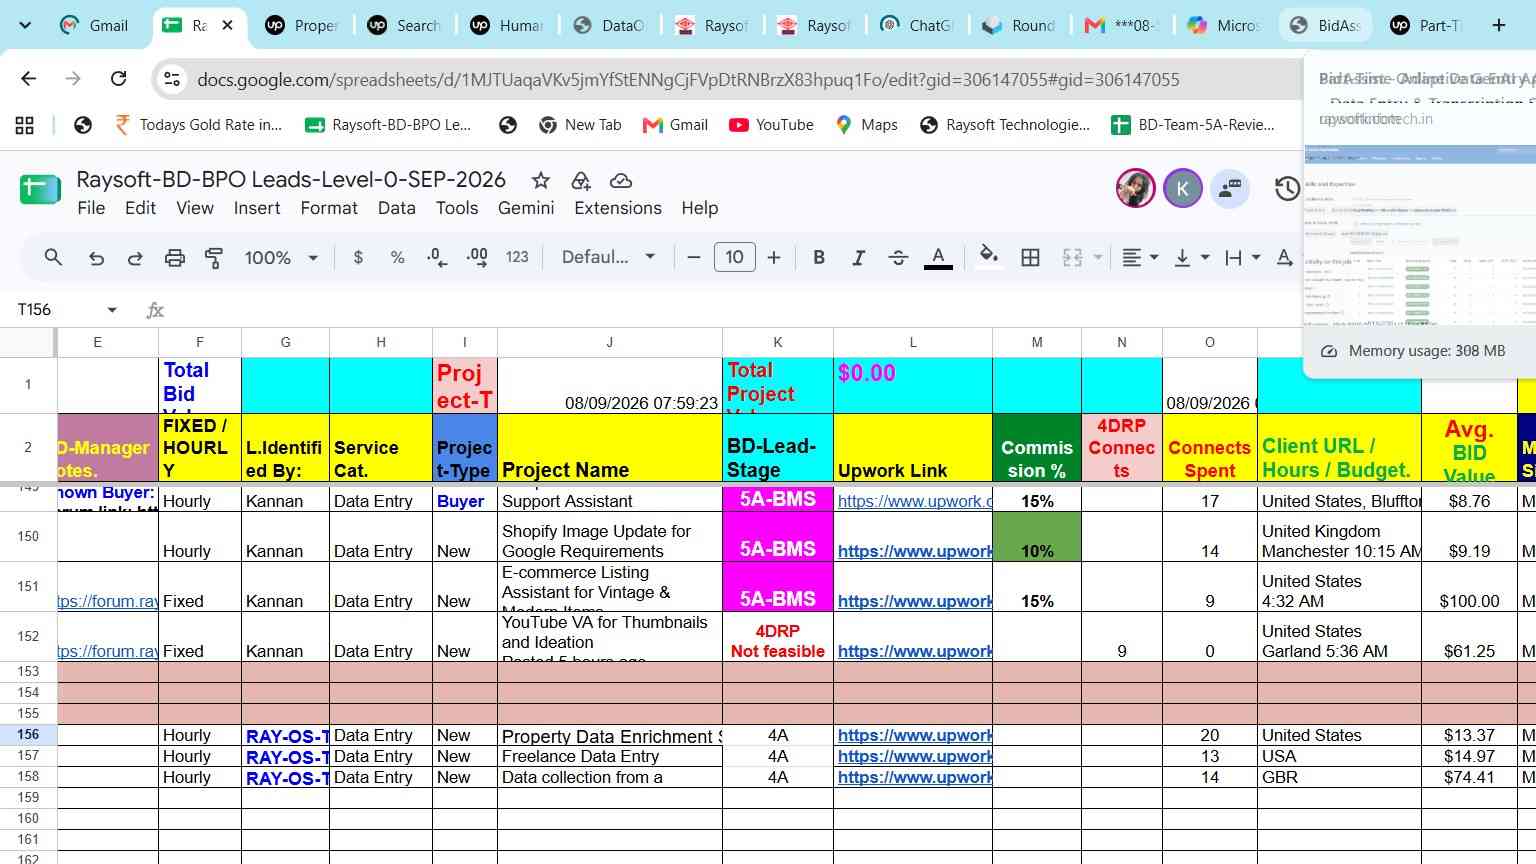Screen dimensions: 1536x864
Task: Switch to the ChatGPT browser tab
Action: (918, 25)
